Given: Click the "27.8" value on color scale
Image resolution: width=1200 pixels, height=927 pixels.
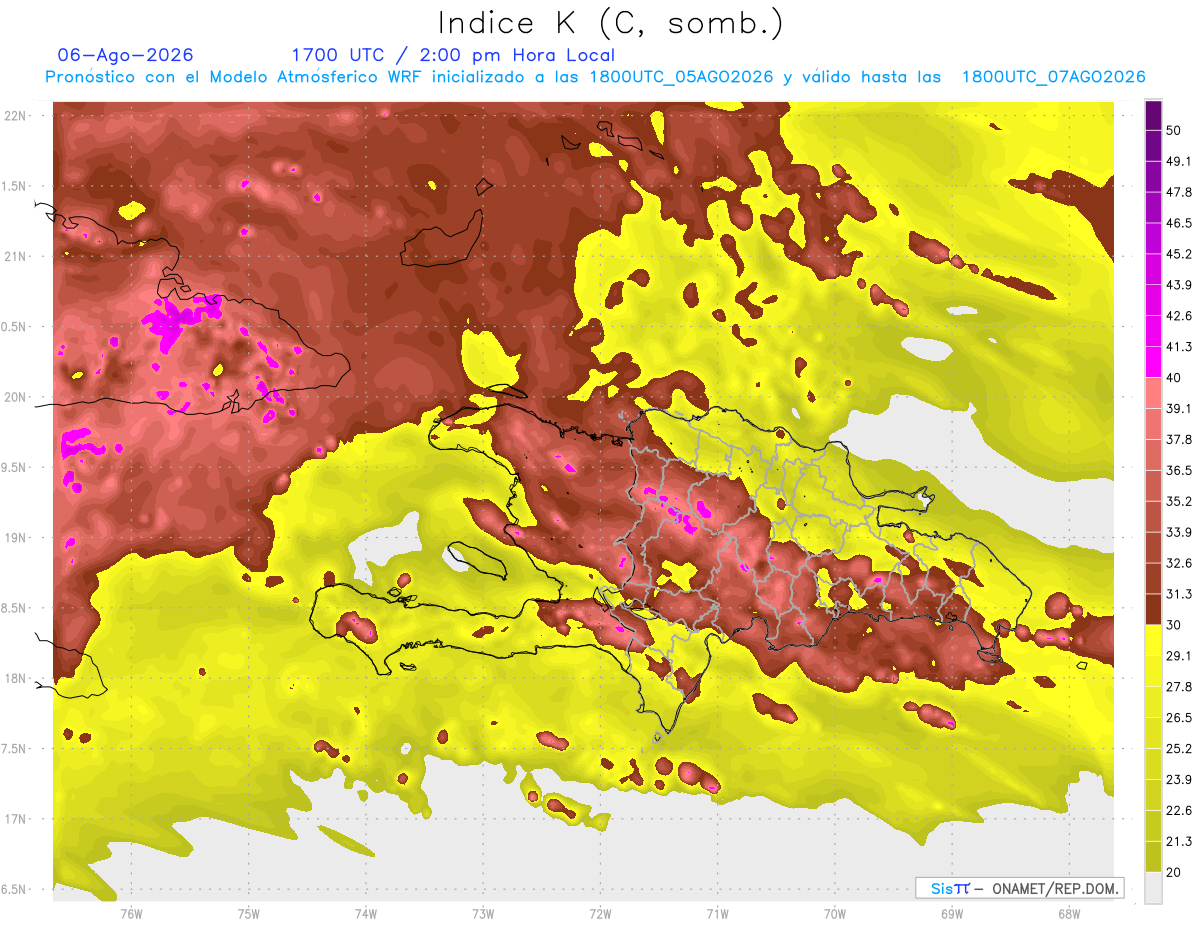Looking at the screenshot, I should [1178, 686].
